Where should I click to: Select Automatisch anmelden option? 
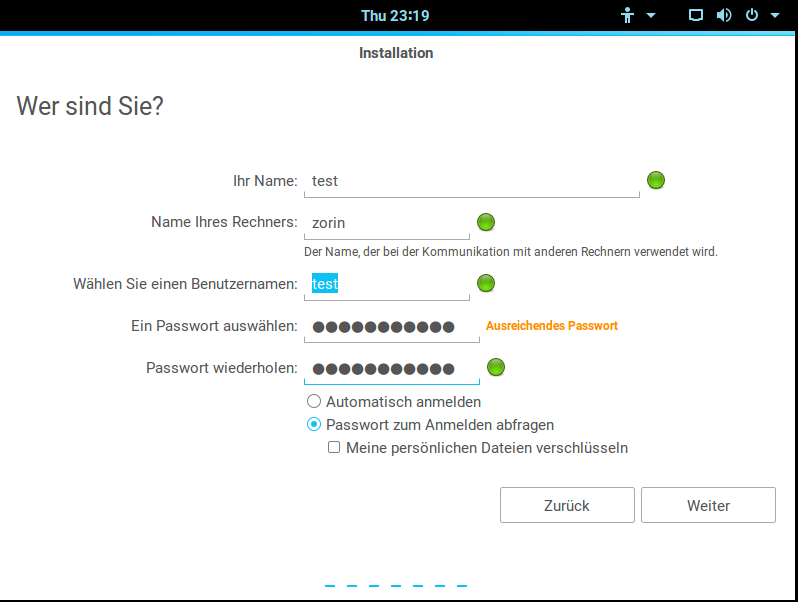click(314, 401)
